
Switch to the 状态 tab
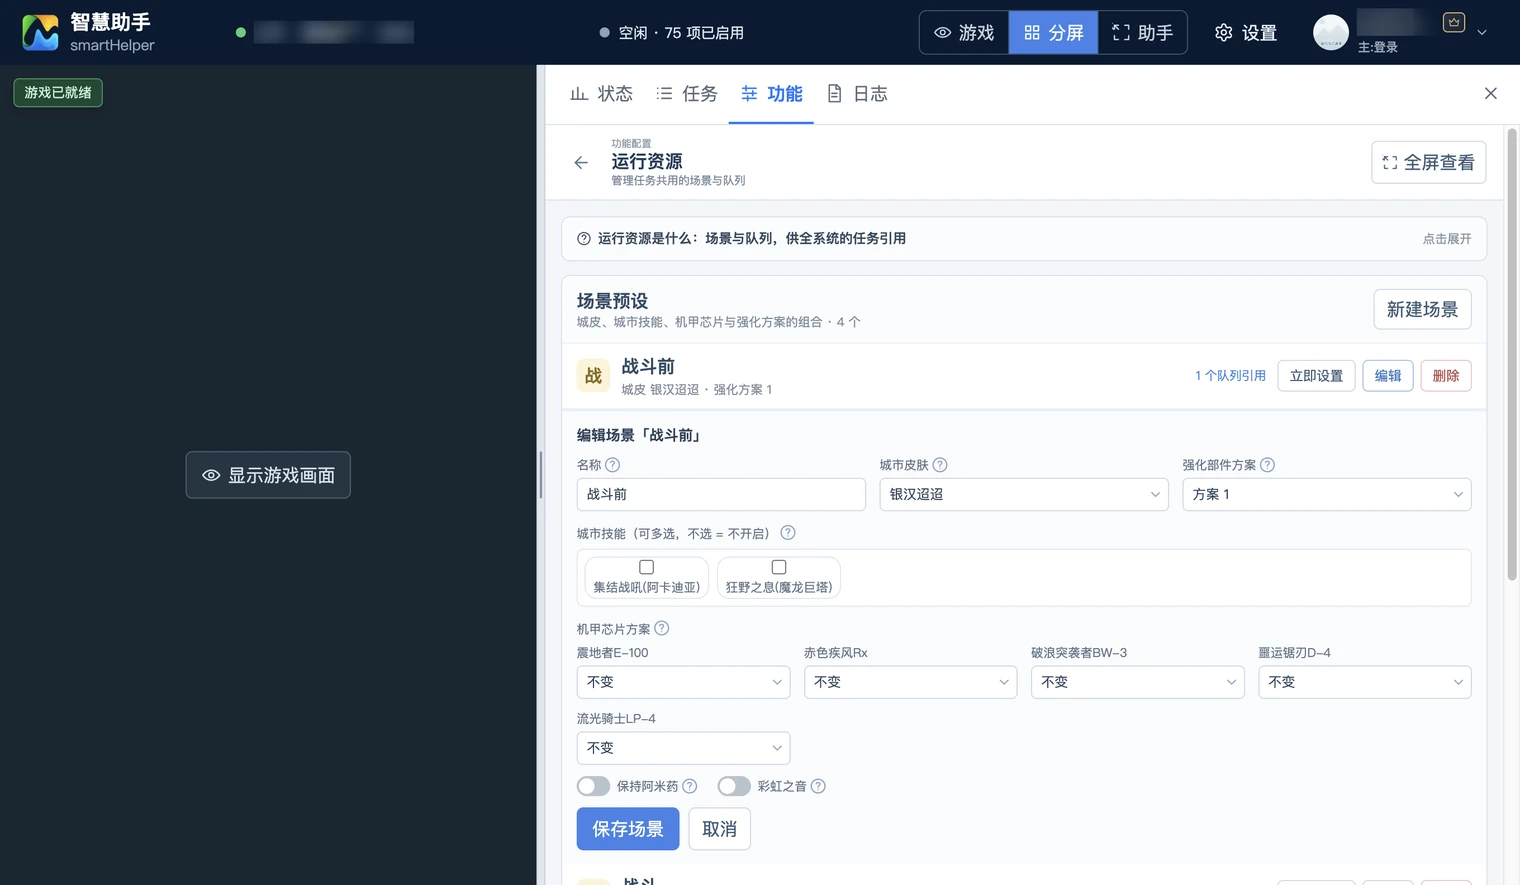pyautogui.click(x=602, y=94)
